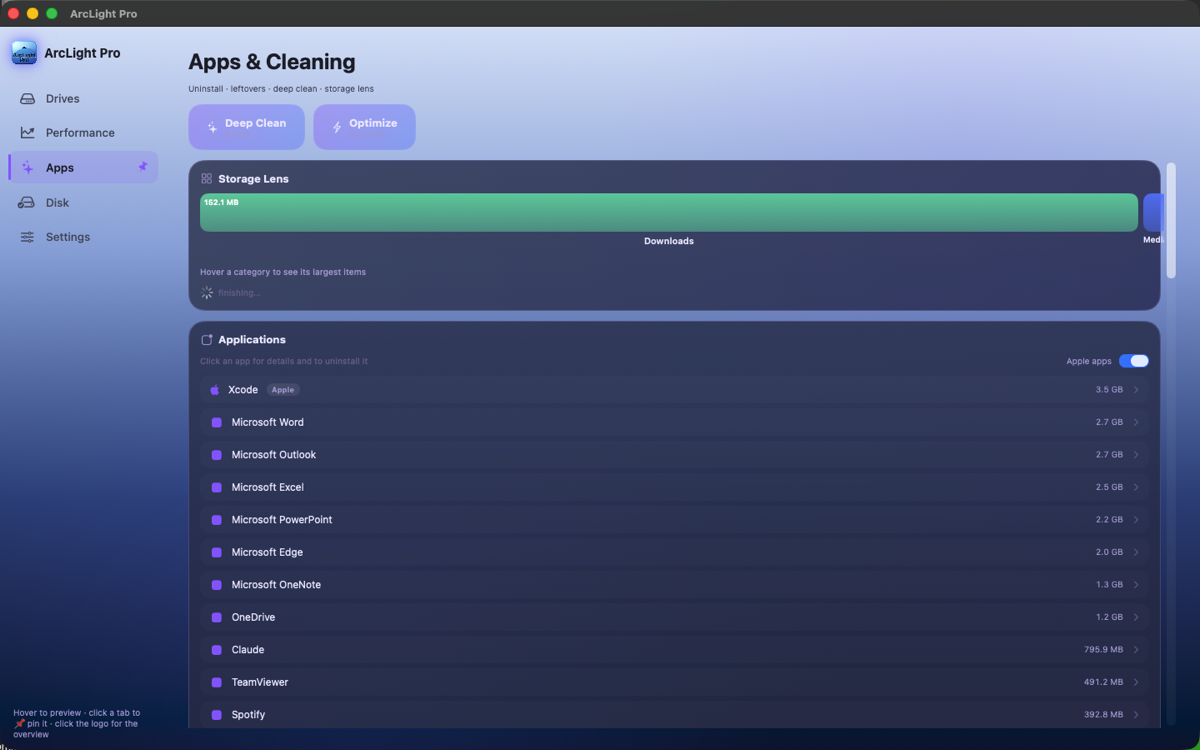Click the Downloads label under storage bar
This screenshot has height=750, width=1200.
click(669, 241)
